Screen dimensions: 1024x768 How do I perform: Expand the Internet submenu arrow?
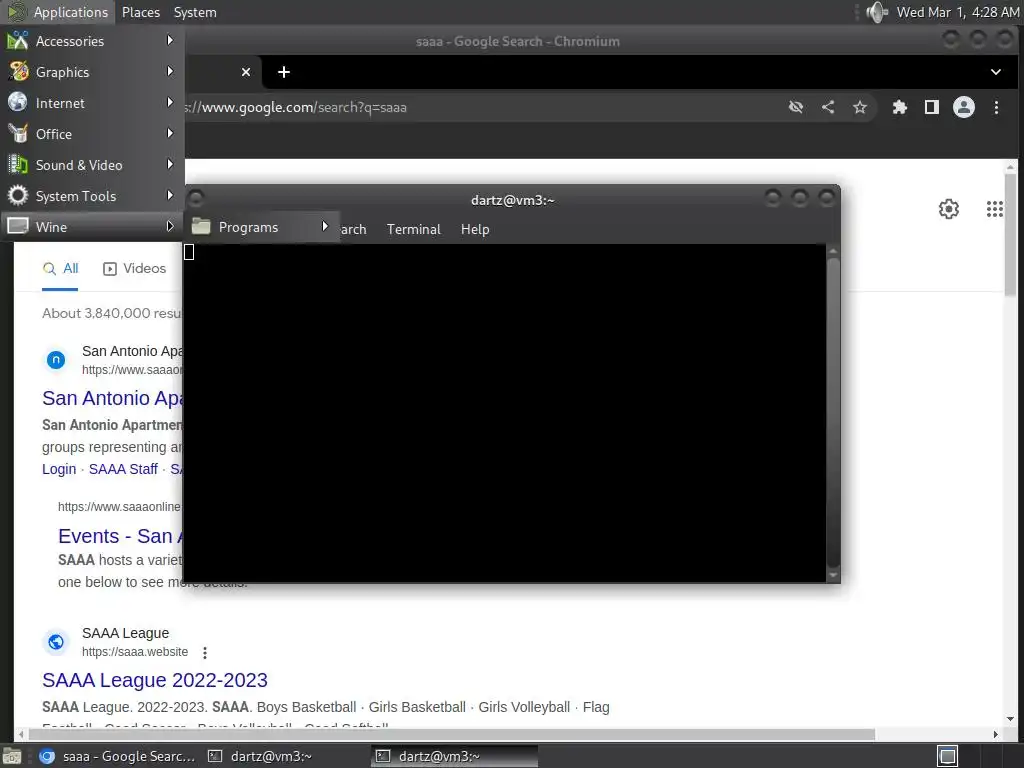170,103
